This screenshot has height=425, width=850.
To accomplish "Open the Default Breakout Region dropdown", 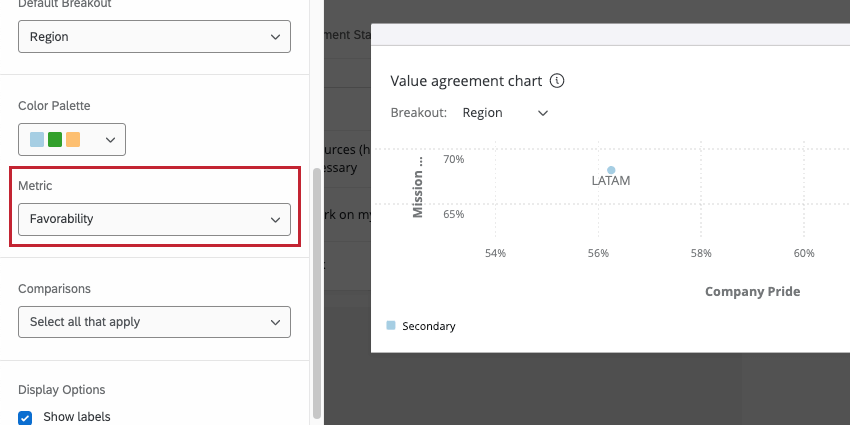I will 154,37.
